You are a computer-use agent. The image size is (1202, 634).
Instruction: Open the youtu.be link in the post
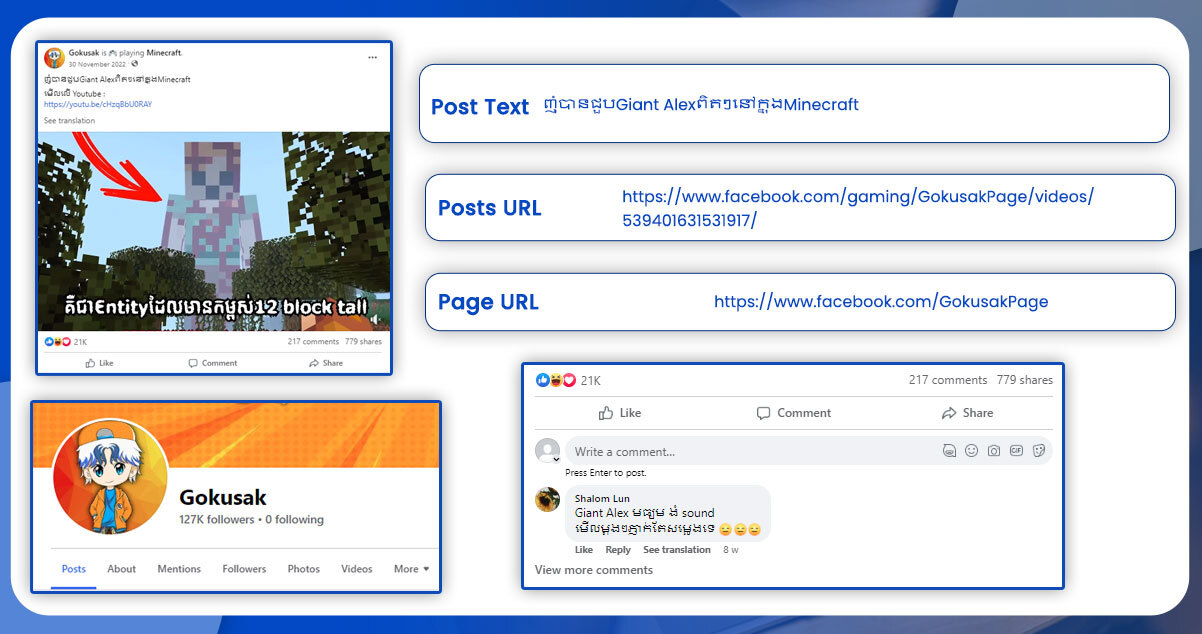click(x=97, y=104)
